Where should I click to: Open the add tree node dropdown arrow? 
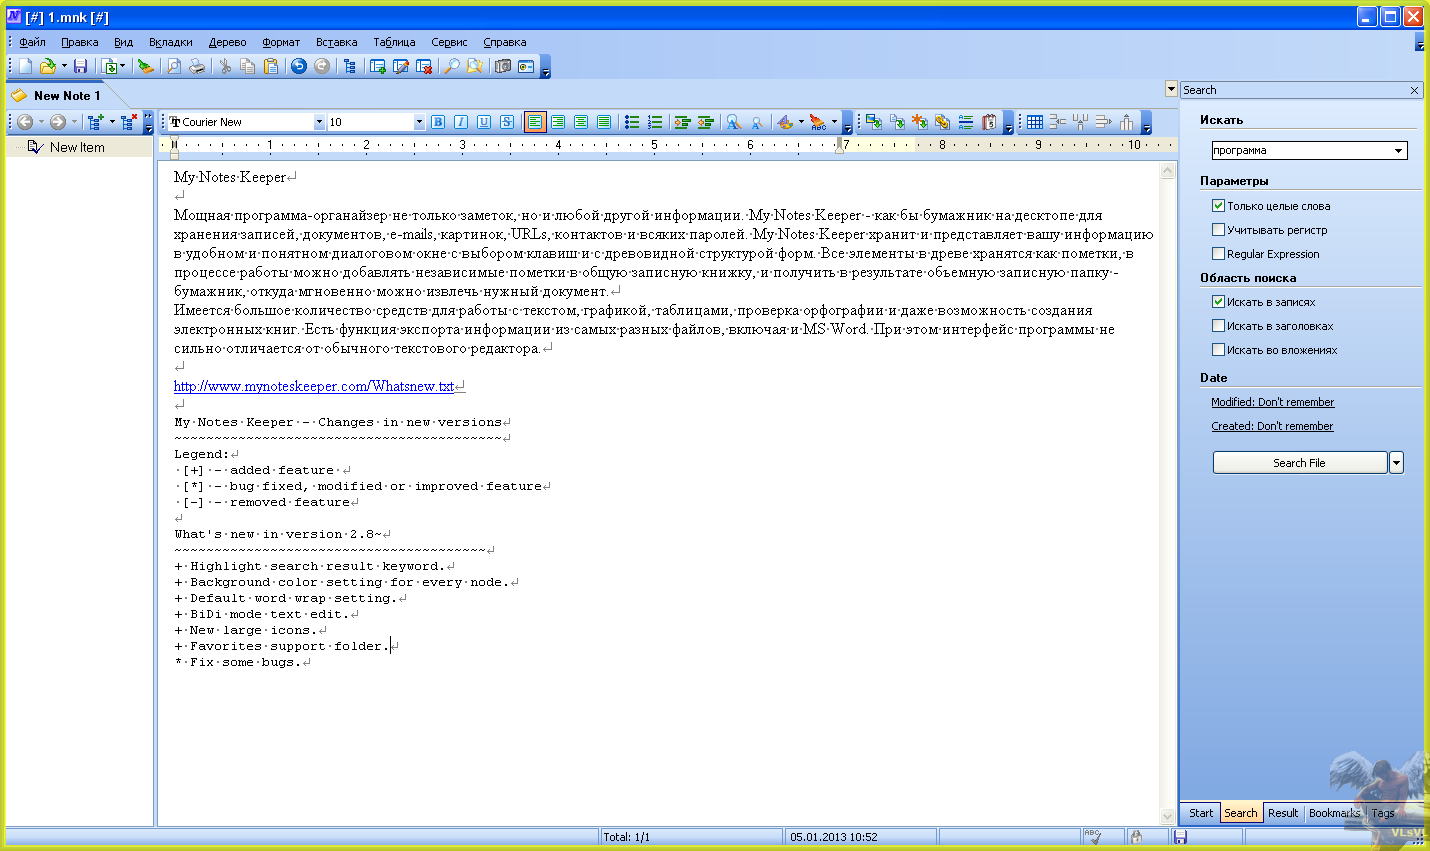point(112,122)
